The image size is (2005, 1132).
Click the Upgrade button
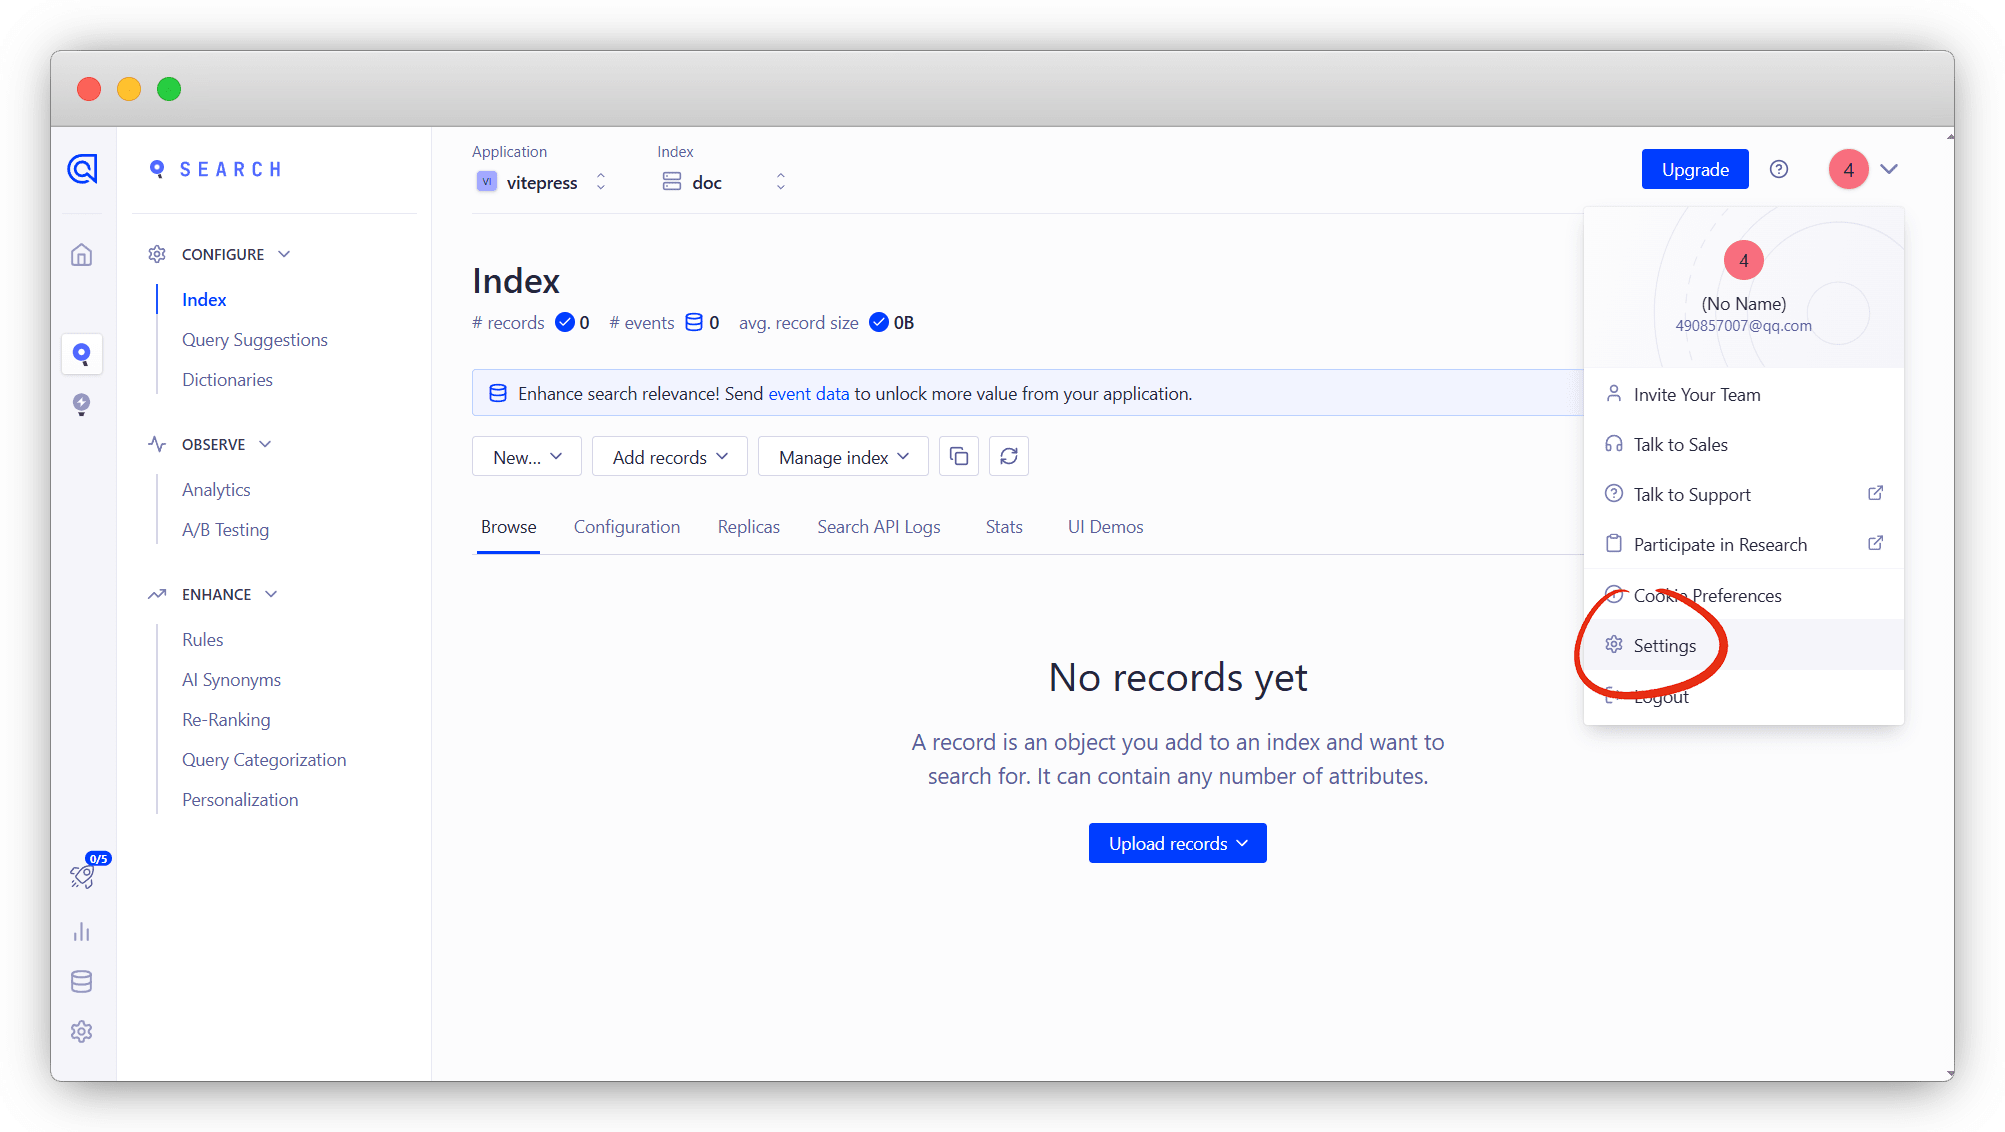tap(1694, 169)
